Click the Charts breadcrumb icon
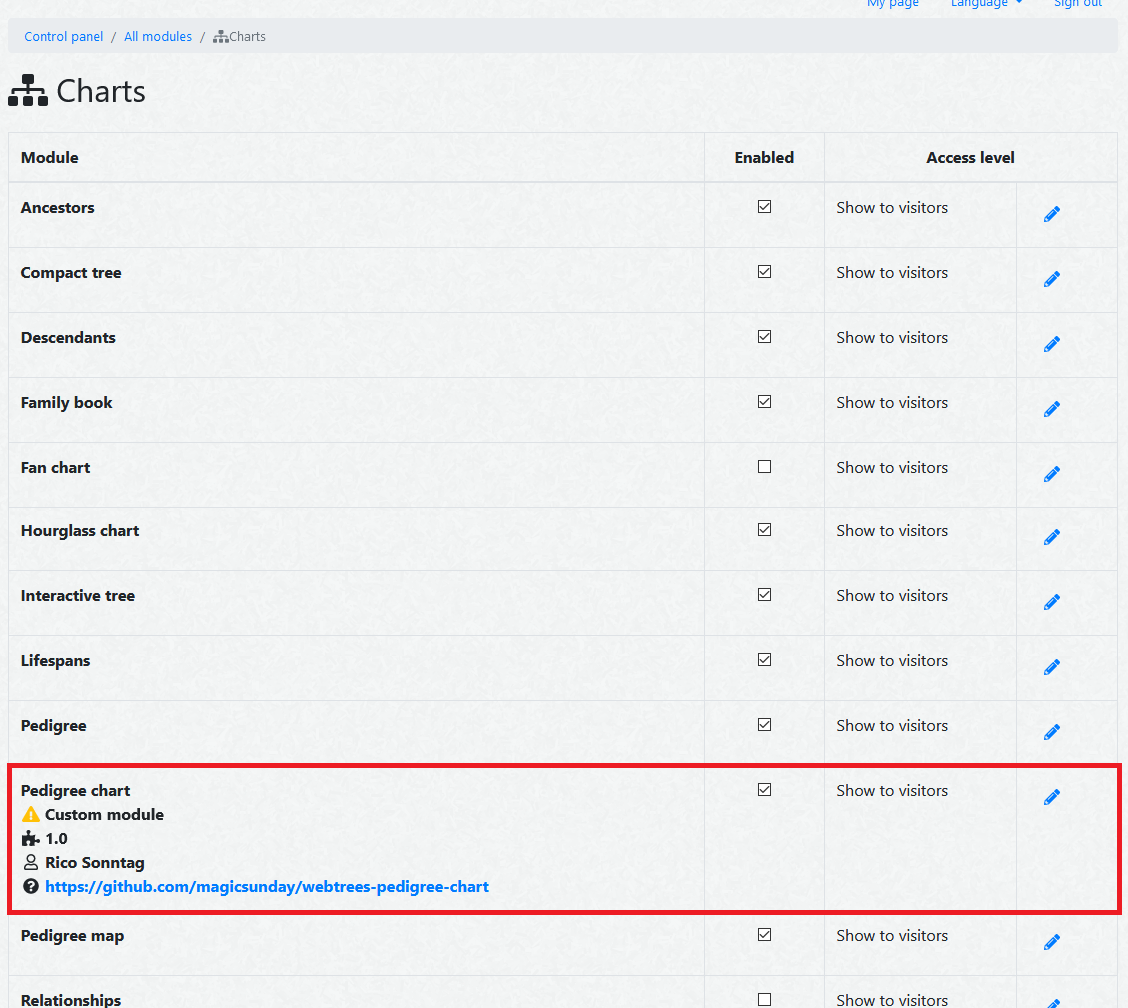Image resolution: width=1128 pixels, height=1008 pixels. [221, 37]
